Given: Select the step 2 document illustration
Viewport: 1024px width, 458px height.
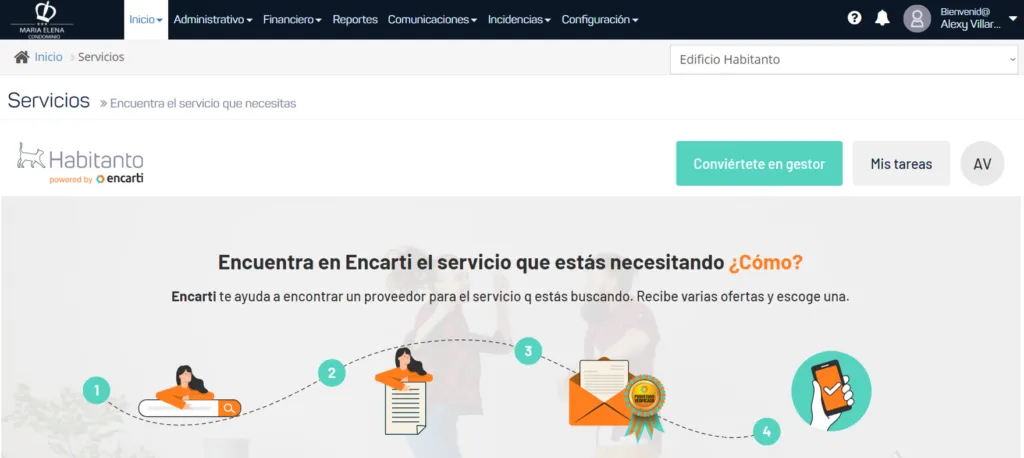Looking at the screenshot, I should [404, 391].
